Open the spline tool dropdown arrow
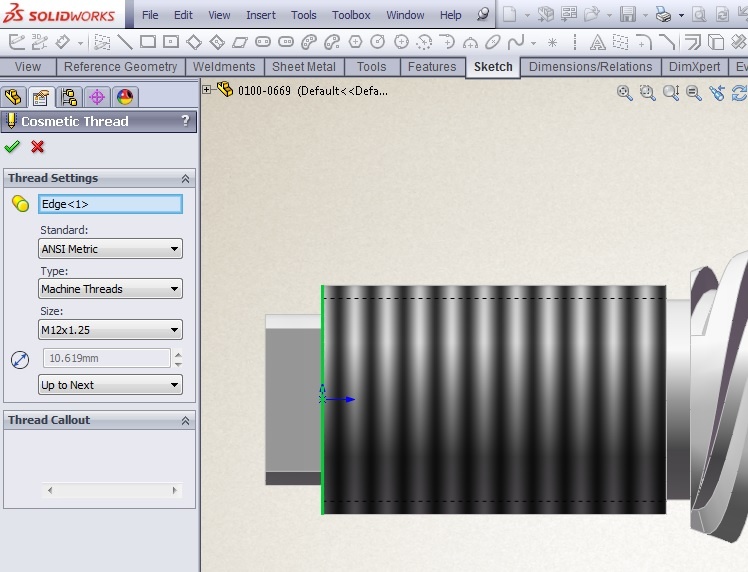The width and height of the screenshot is (748, 572). 533,43
